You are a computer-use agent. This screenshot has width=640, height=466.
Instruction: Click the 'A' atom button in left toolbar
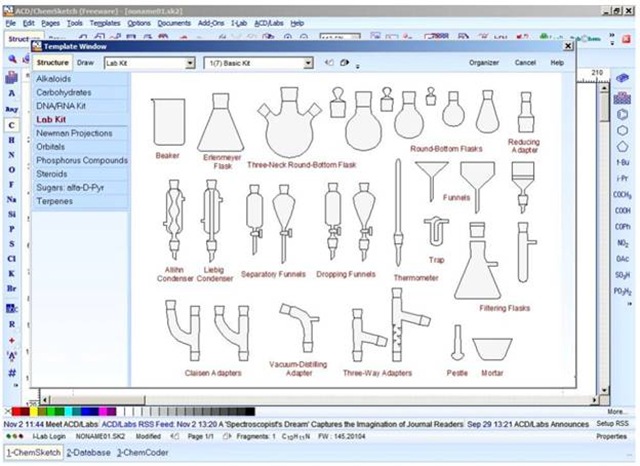click(11, 93)
